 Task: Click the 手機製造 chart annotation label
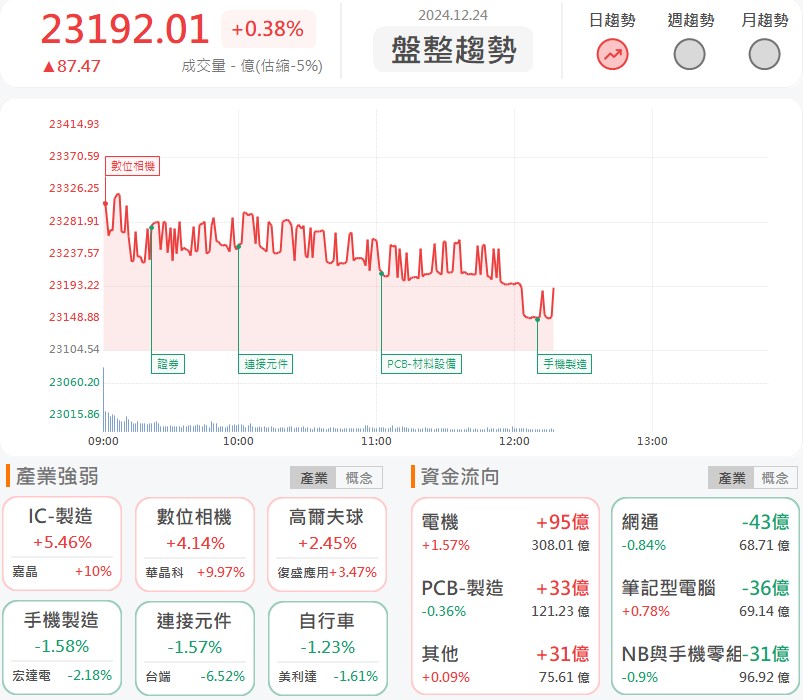pyautogui.click(x=564, y=364)
